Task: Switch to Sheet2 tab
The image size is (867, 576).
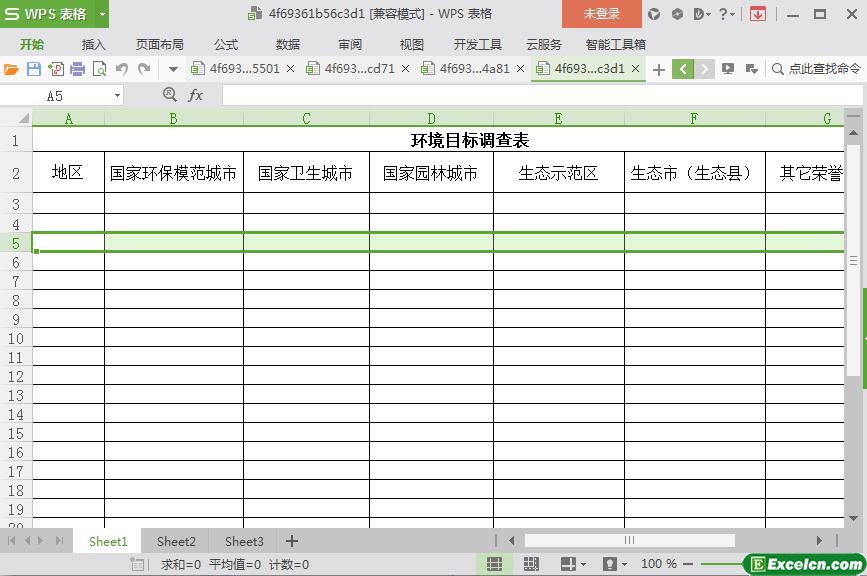Action: (x=176, y=541)
